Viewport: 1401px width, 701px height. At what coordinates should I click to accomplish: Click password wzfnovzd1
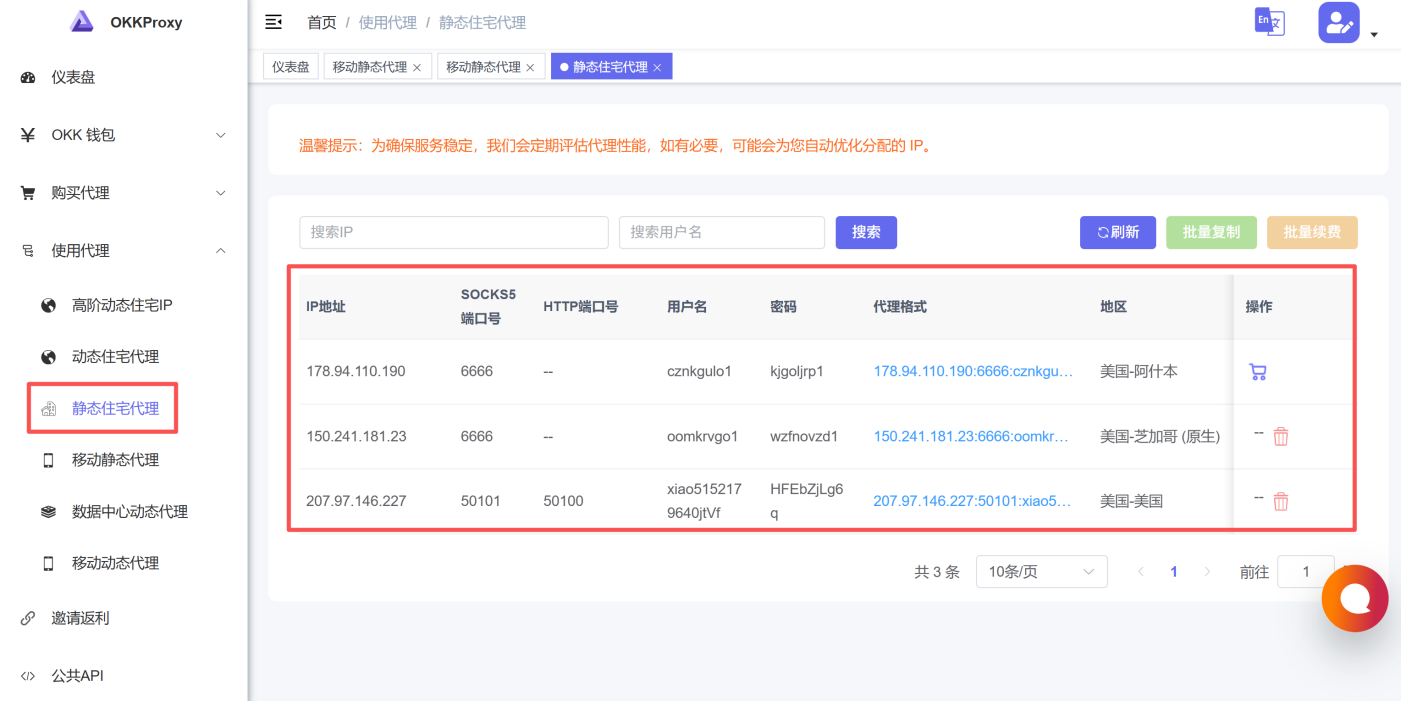(x=804, y=436)
